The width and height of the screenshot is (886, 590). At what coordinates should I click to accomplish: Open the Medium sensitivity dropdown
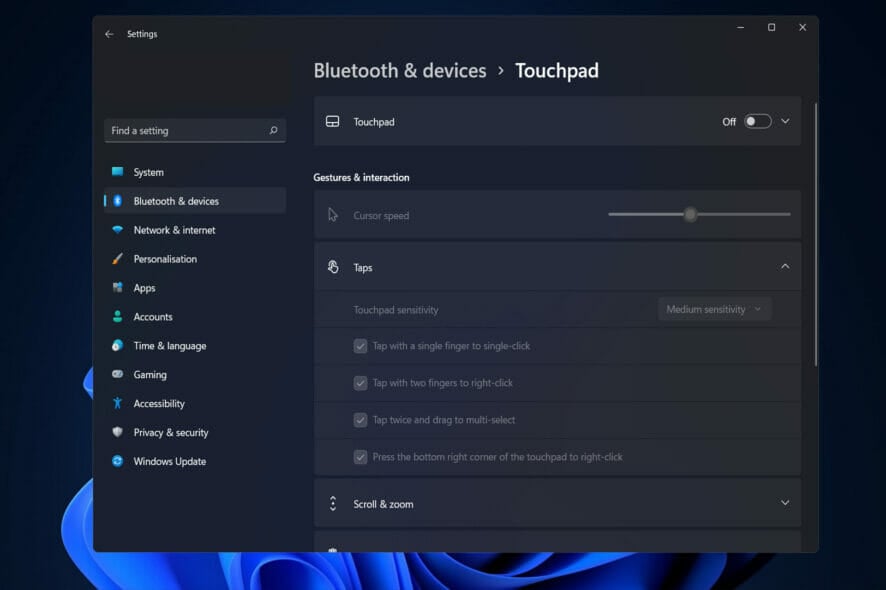(714, 310)
